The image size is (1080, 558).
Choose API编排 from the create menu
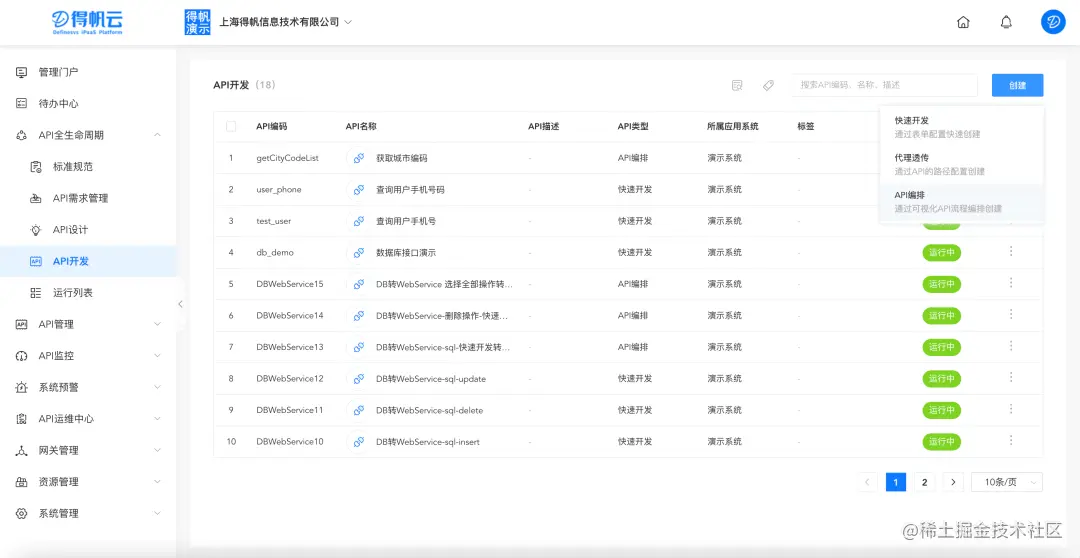[962, 201]
